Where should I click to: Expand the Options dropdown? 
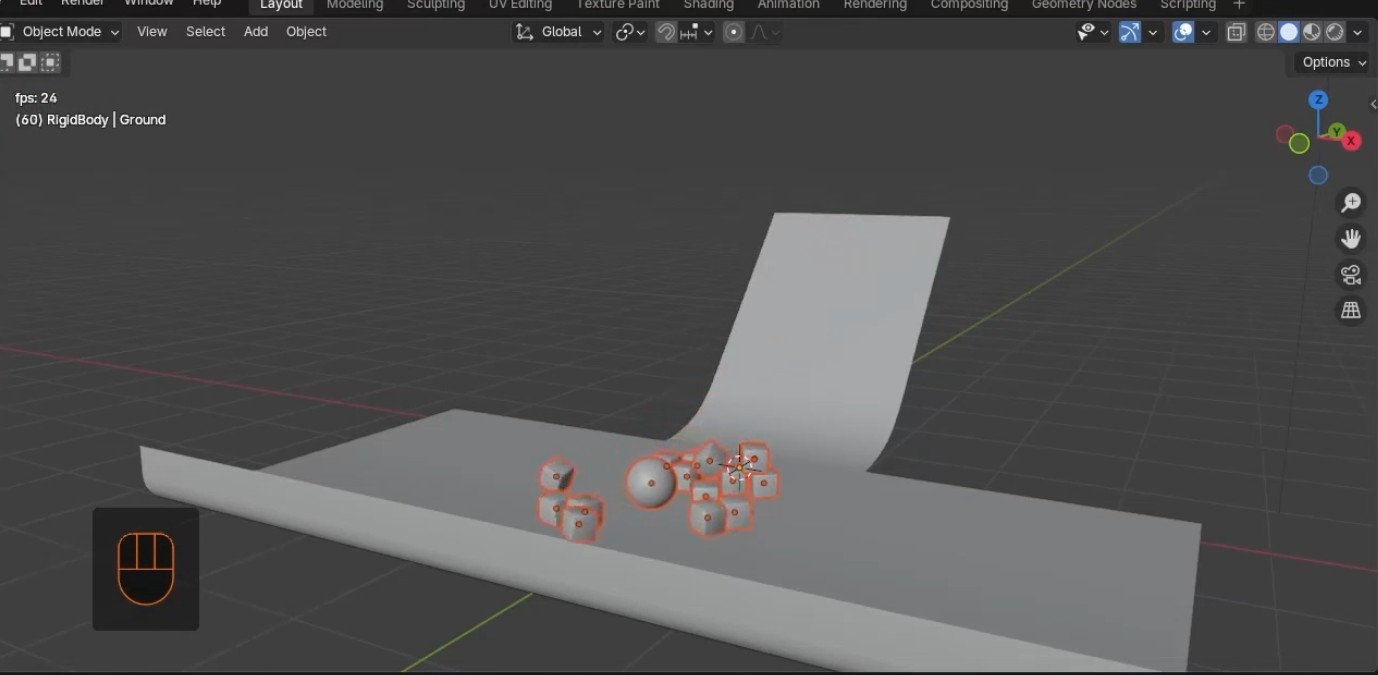click(1333, 62)
